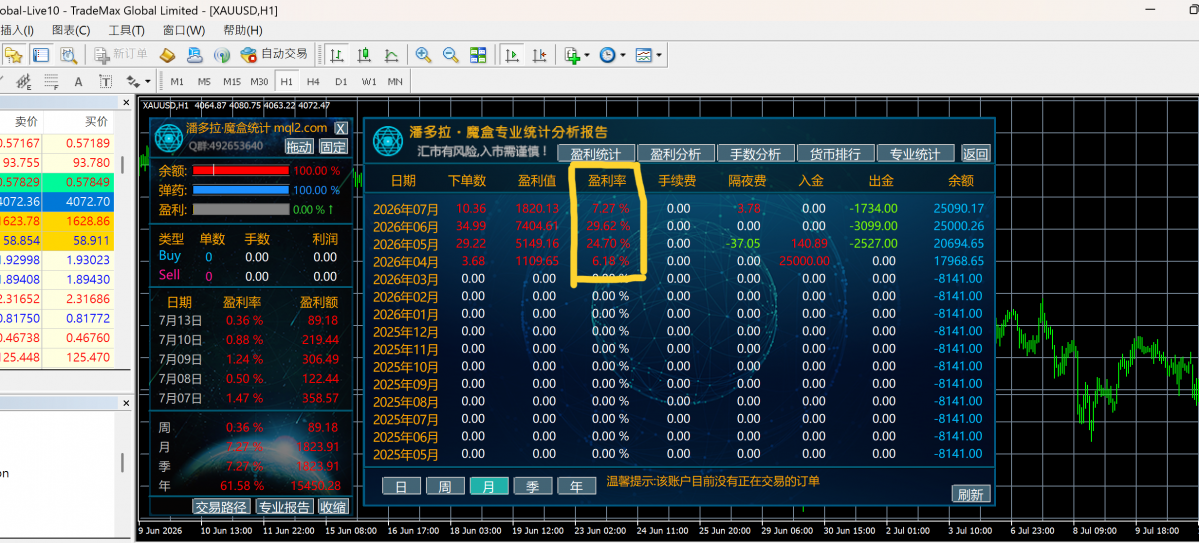
Task: Open the Navigator star-folder icon
Action: tap(13, 54)
